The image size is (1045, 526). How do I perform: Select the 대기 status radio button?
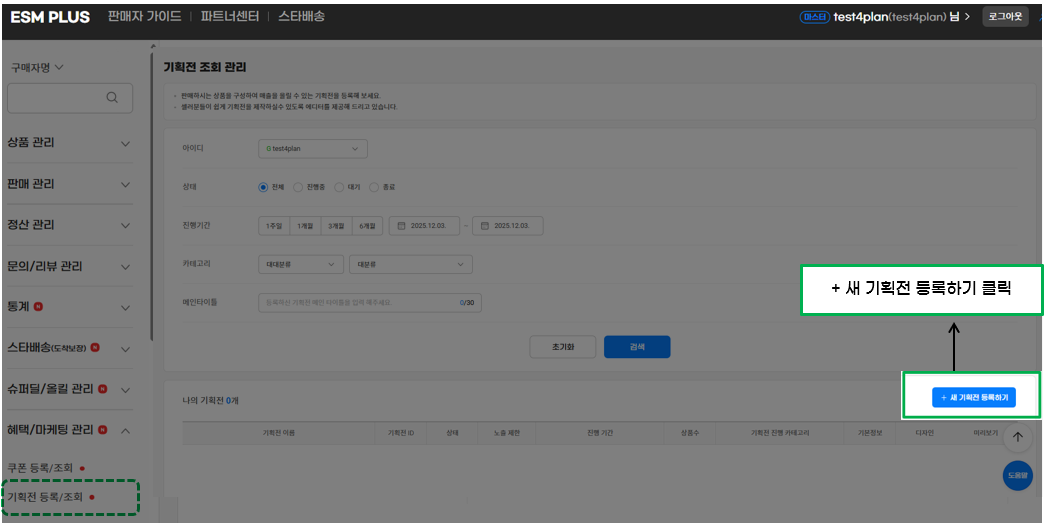point(339,187)
